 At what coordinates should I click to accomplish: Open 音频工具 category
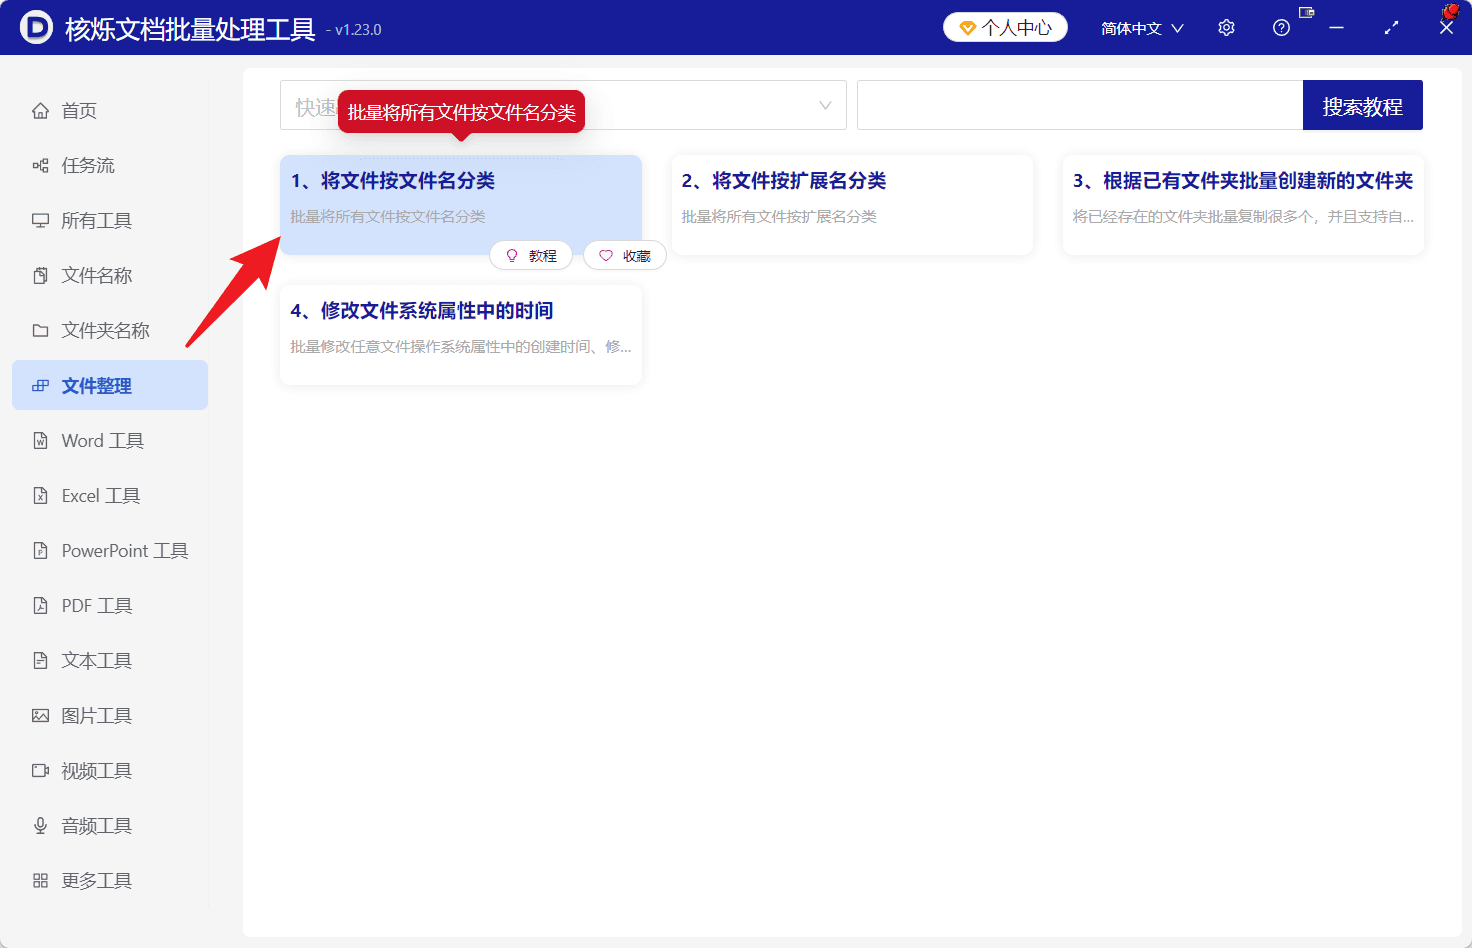point(110,825)
